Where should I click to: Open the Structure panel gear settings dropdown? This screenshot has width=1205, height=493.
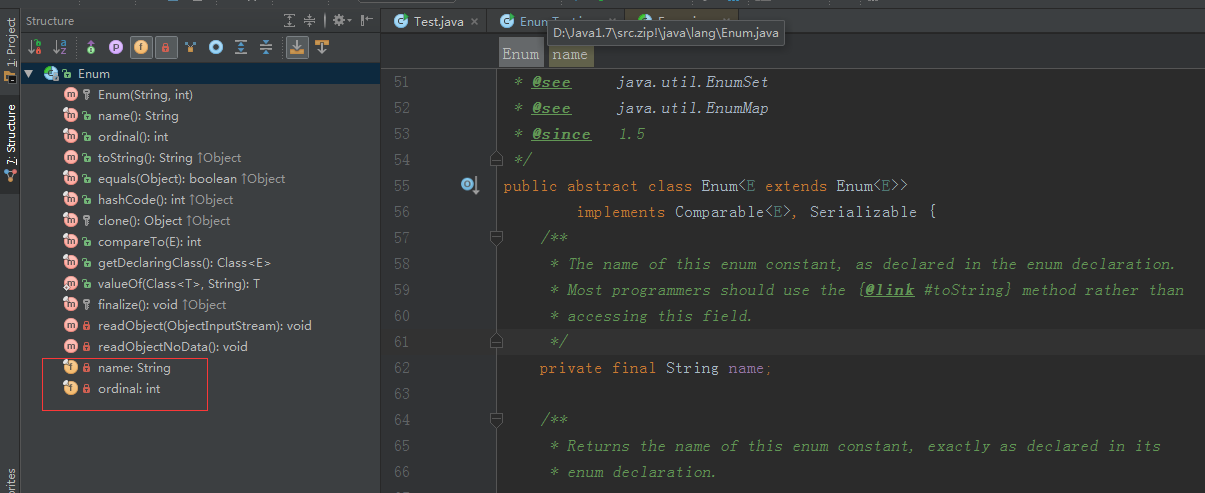tap(341, 20)
